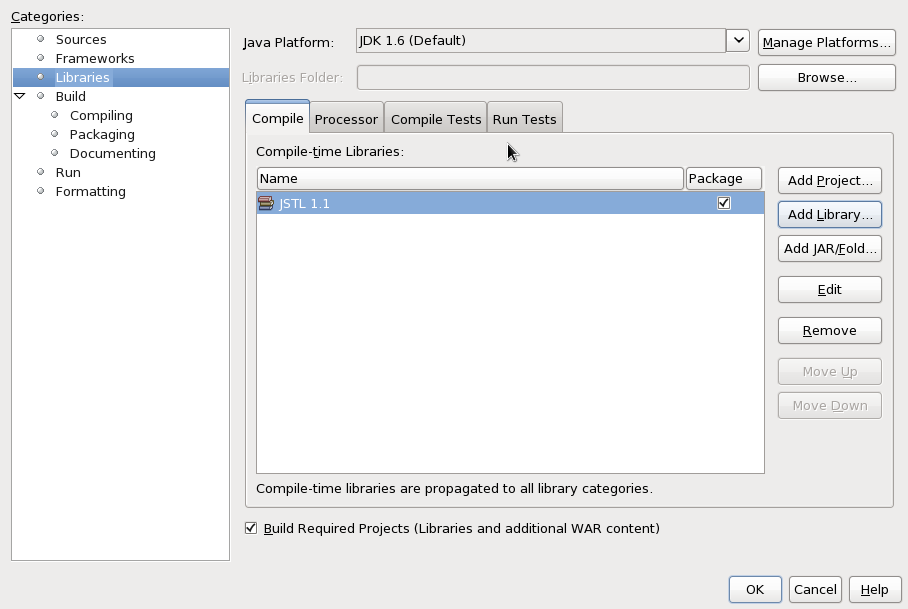
Task: Open the Compile Tests tab
Action: point(436,119)
